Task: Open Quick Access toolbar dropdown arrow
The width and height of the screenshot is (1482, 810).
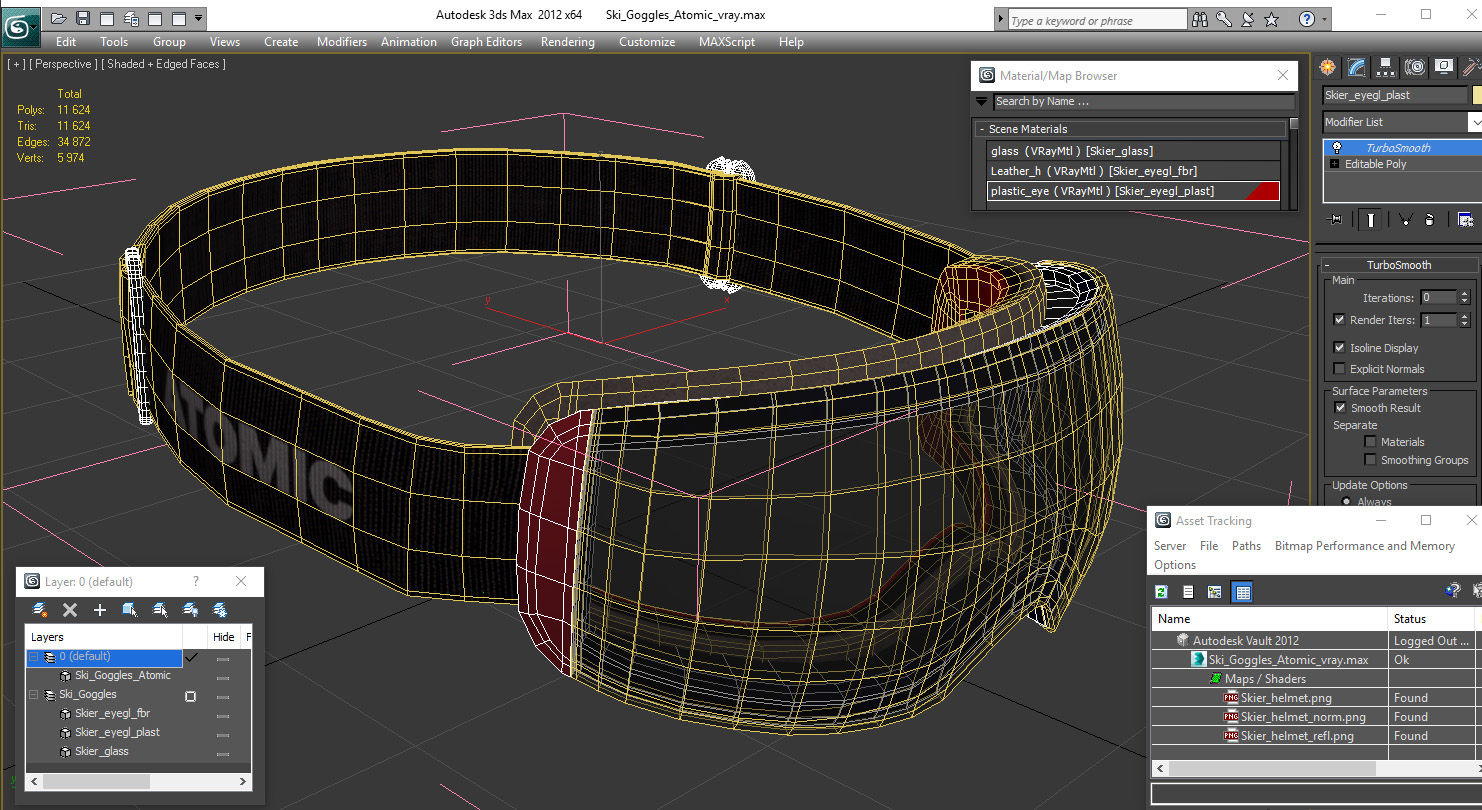Action: pos(199,18)
